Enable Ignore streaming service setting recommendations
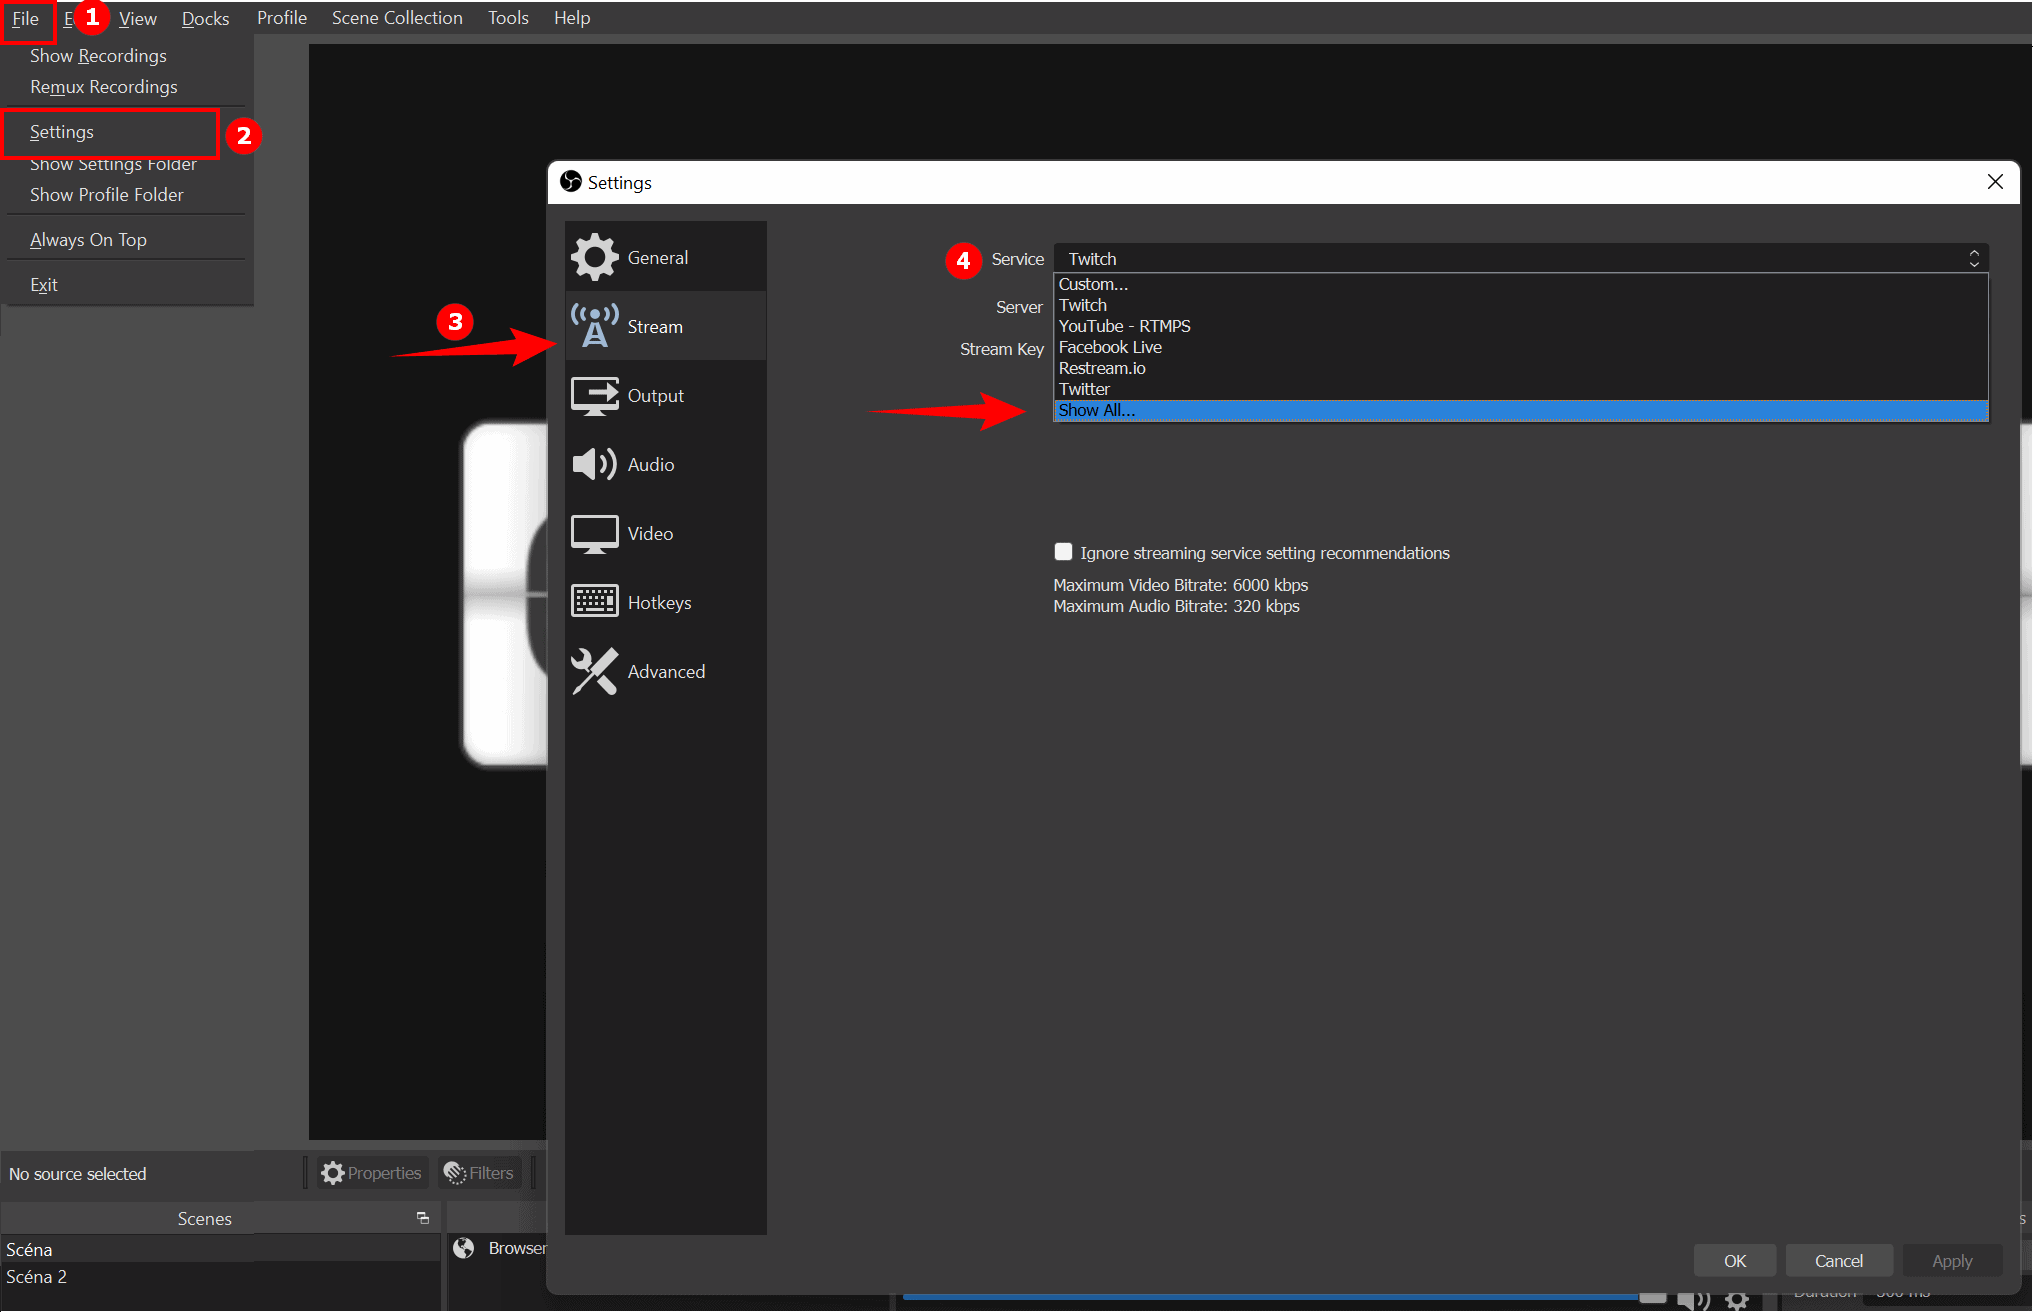The image size is (2033, 1312). (1063, 552)
